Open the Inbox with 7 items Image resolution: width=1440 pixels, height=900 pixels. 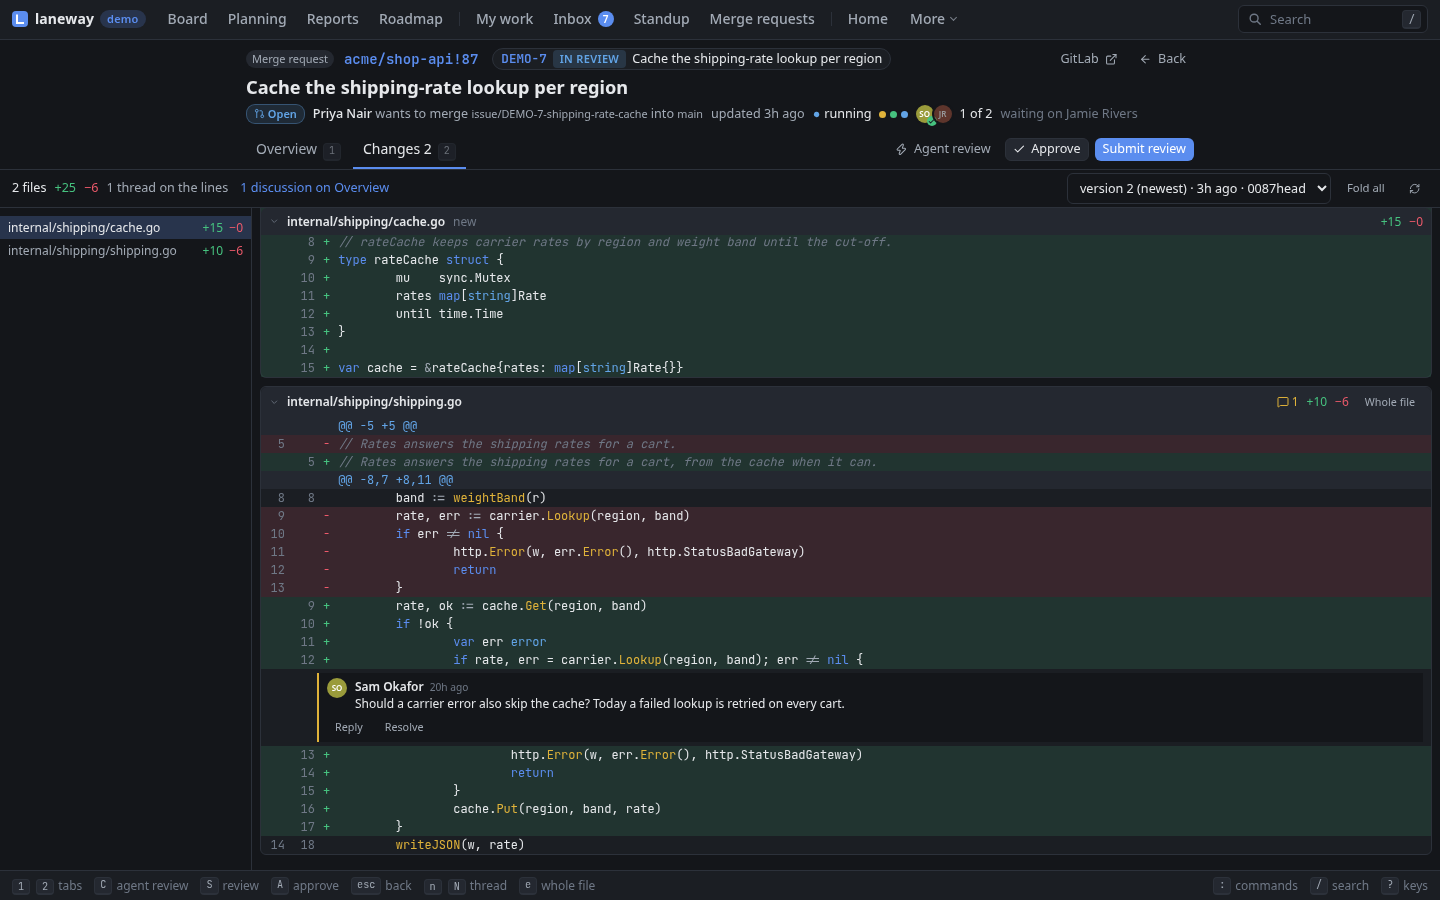point(583,19)
